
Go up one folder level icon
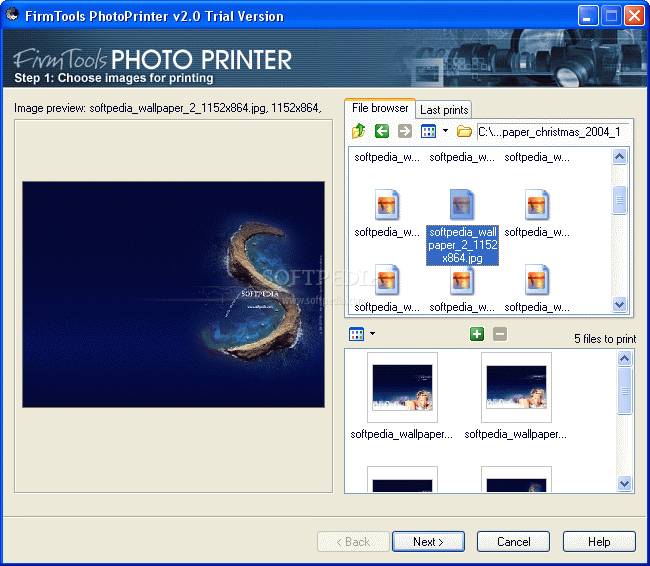tap(359, 131)
